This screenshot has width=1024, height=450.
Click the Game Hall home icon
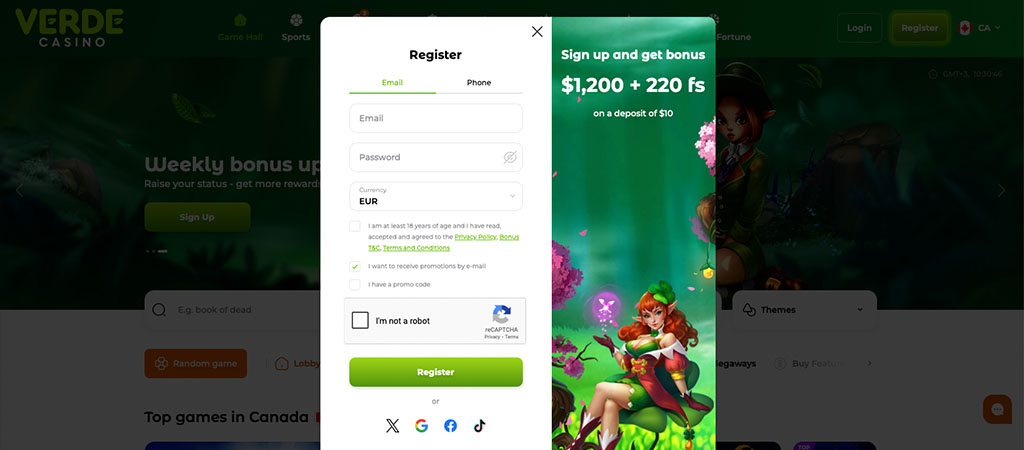(240, 20)
